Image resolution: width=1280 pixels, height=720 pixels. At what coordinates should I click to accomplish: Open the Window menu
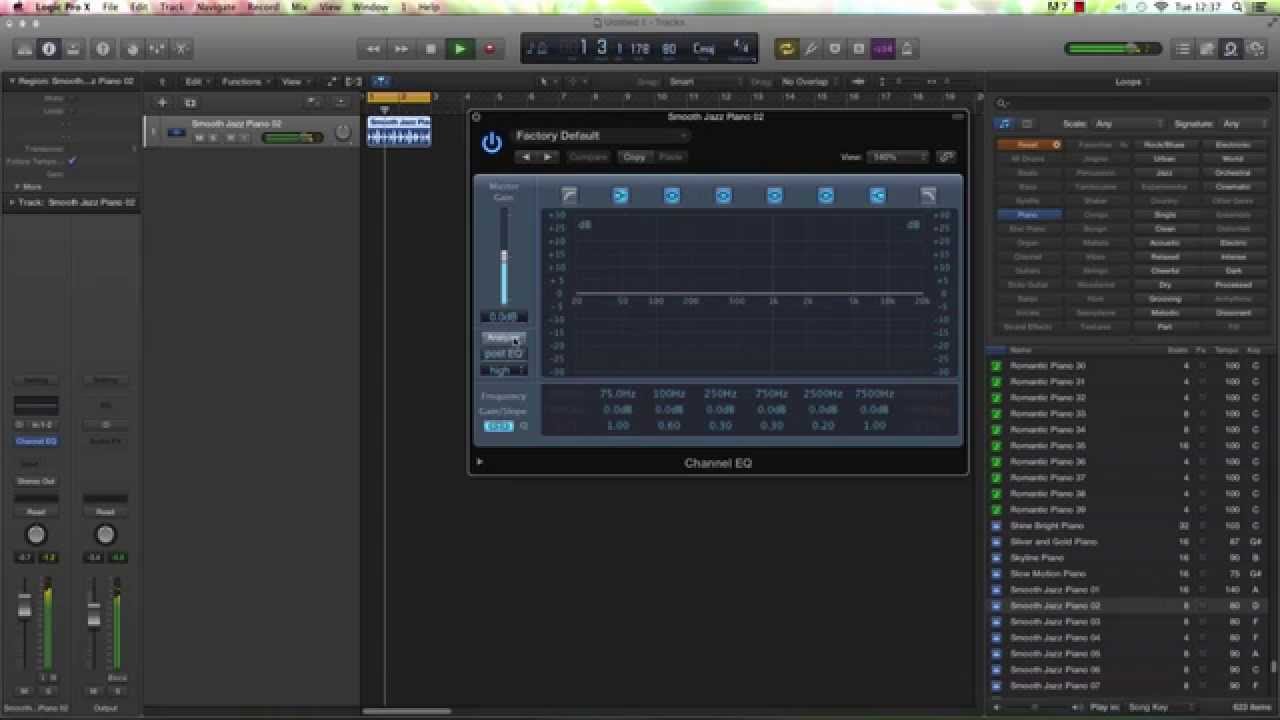[x=370, y=7]
